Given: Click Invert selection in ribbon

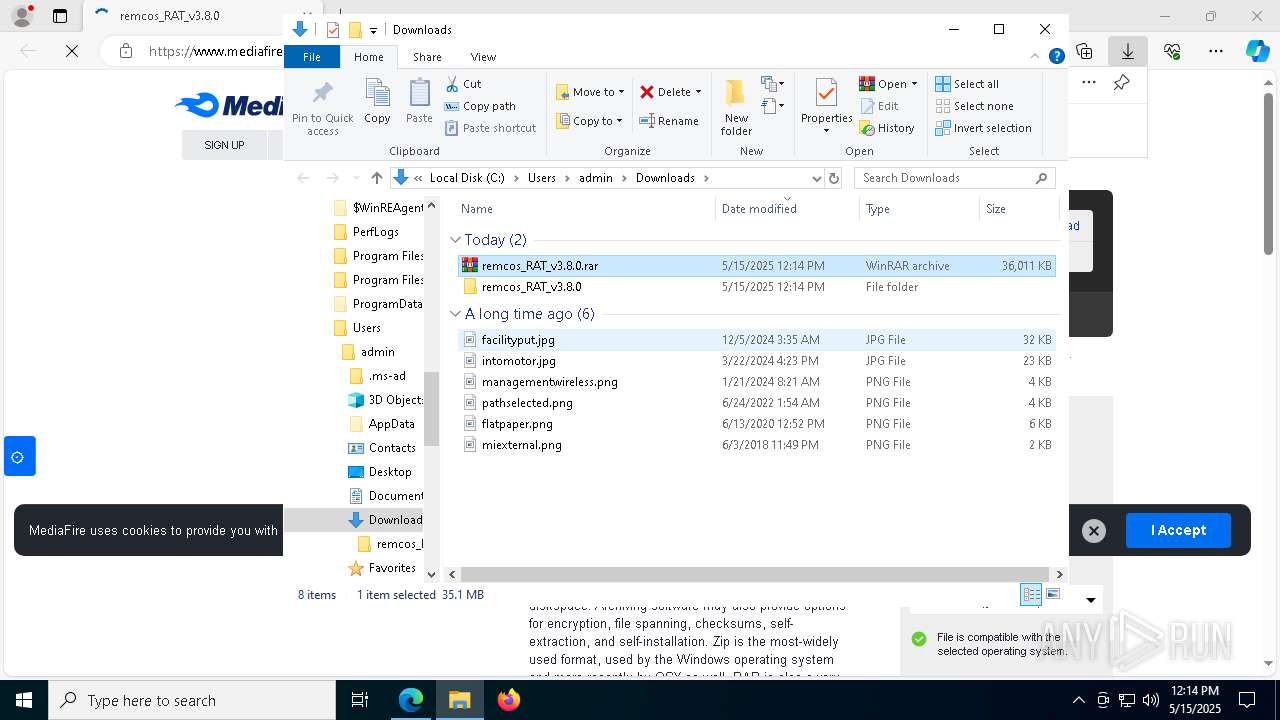Looking at the screenshot, I should (983, 128).
